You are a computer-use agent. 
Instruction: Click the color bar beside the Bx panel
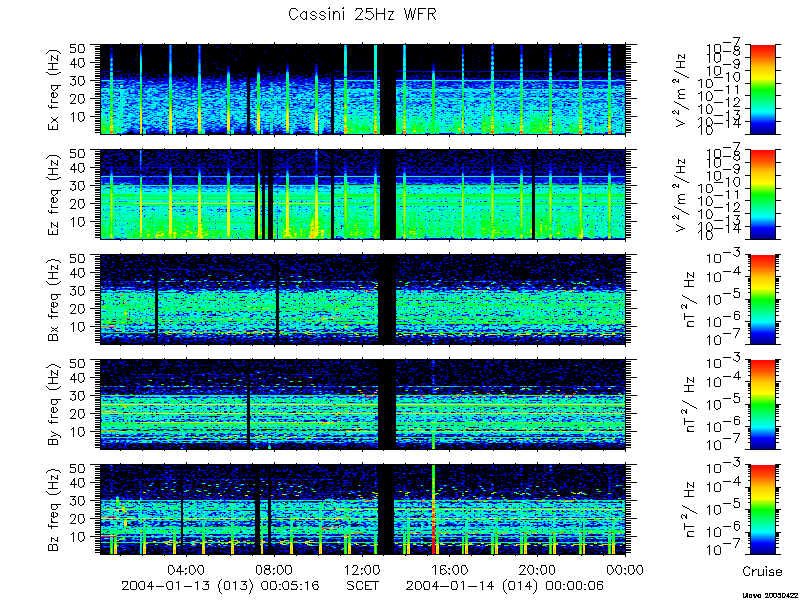pos(762,299)
